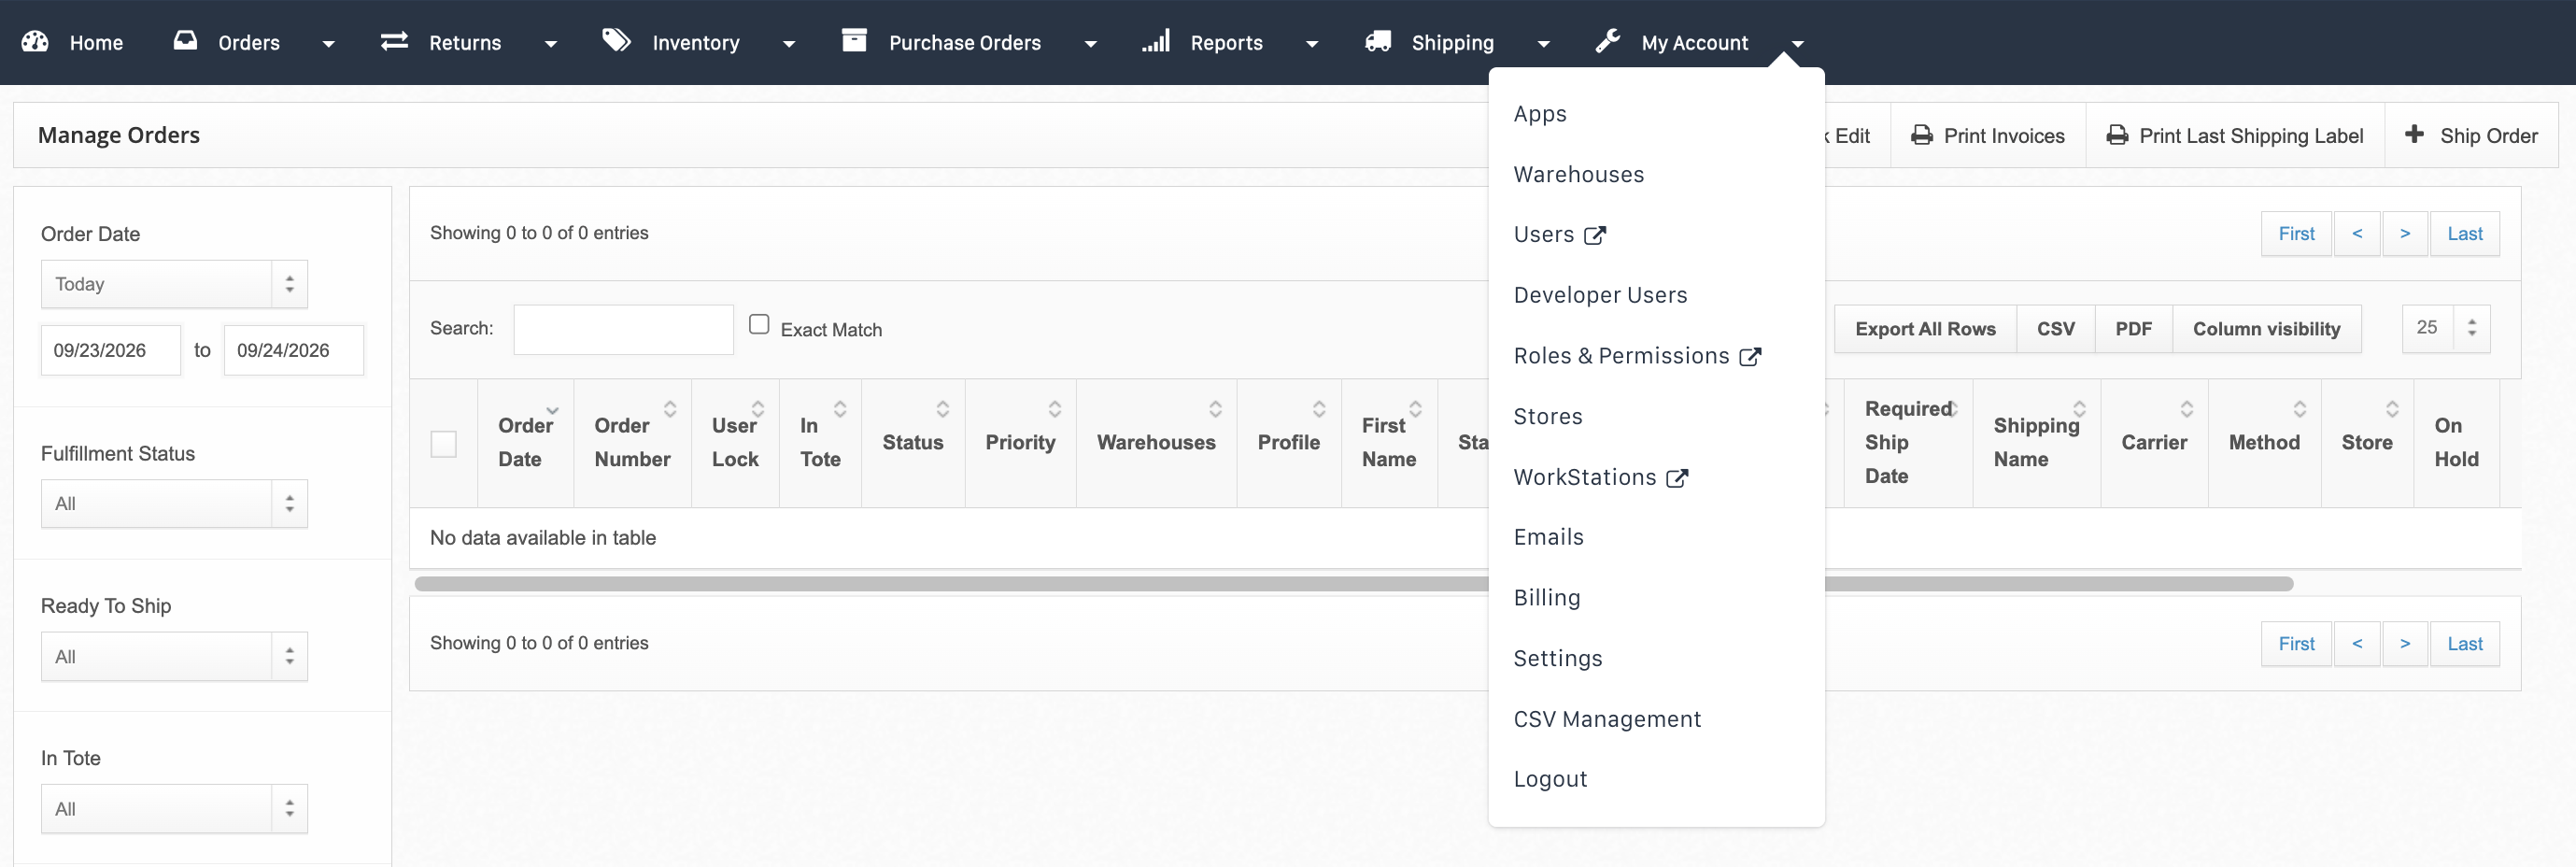Click the Orders inbox icon

185,40
